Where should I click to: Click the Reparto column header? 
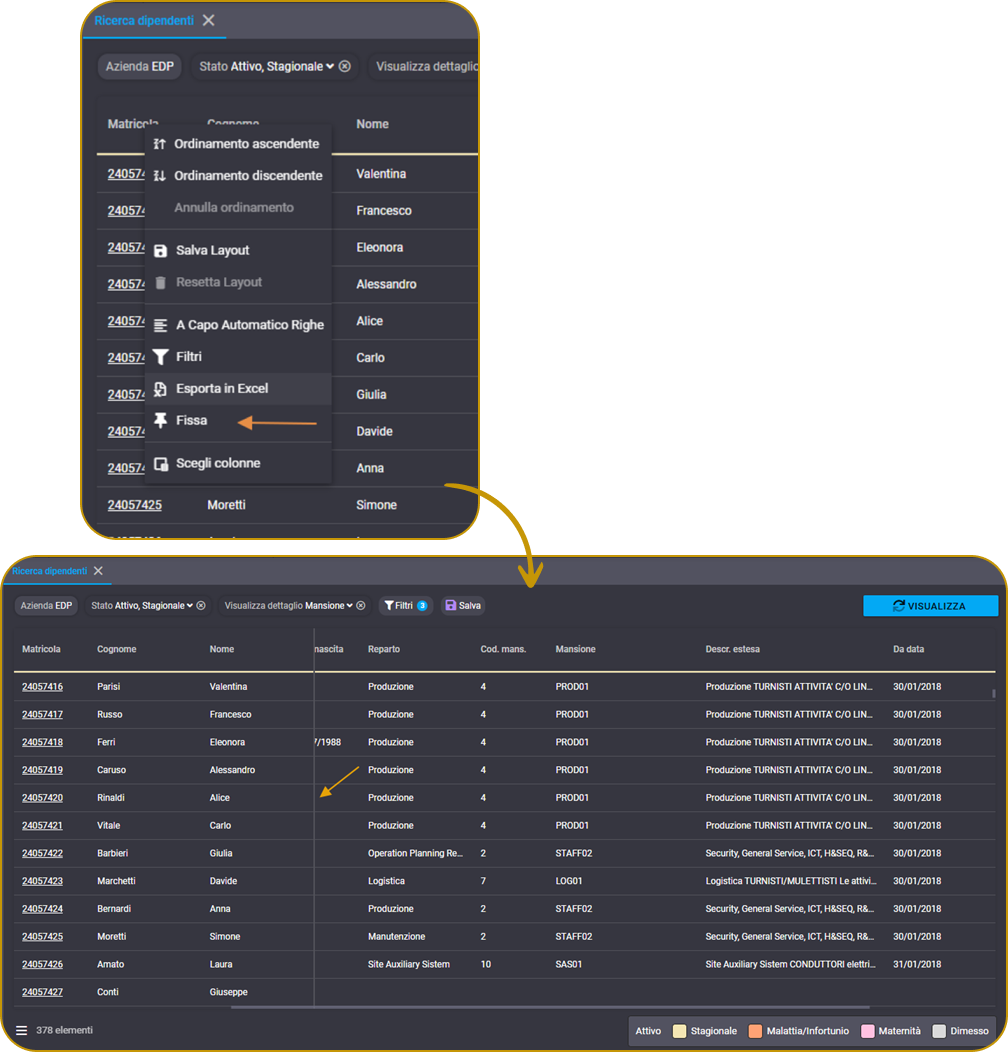[x=384, y=649]
